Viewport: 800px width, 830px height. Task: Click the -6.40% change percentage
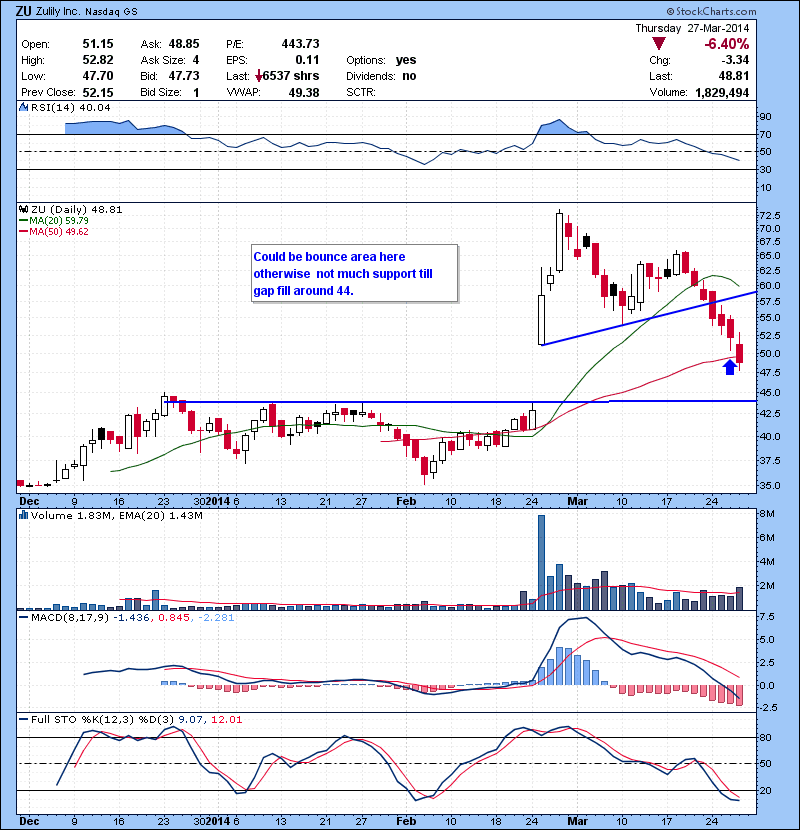pos(726,43)
